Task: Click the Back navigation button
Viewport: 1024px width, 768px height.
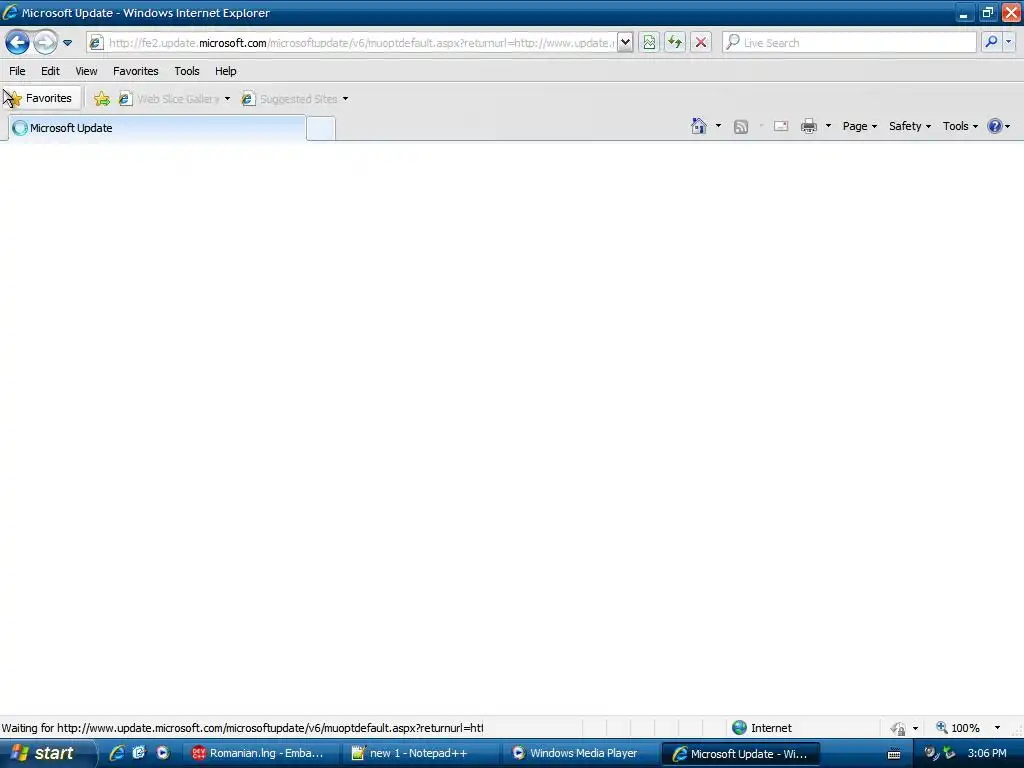Action: (x=18, y=42)
